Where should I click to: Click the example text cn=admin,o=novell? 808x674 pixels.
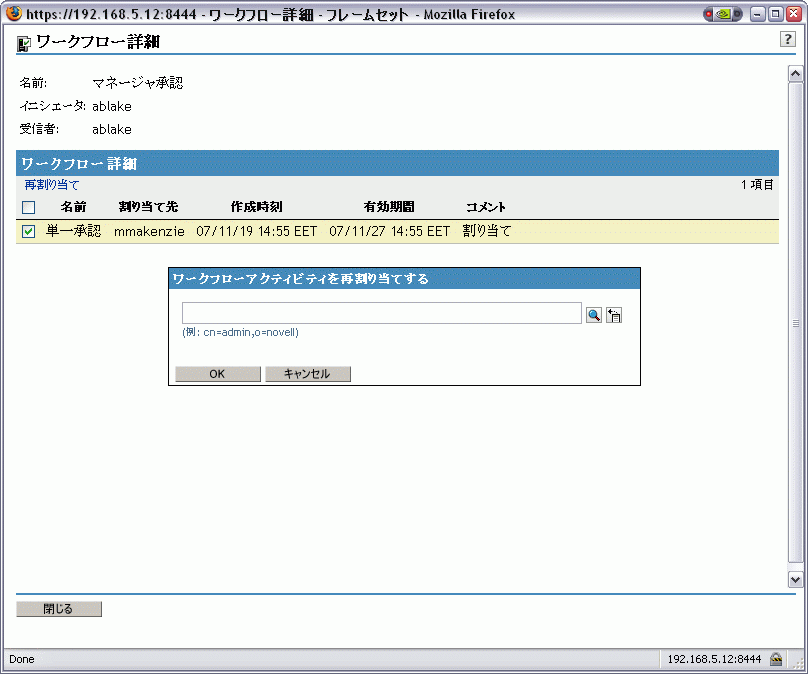point(250,332)
